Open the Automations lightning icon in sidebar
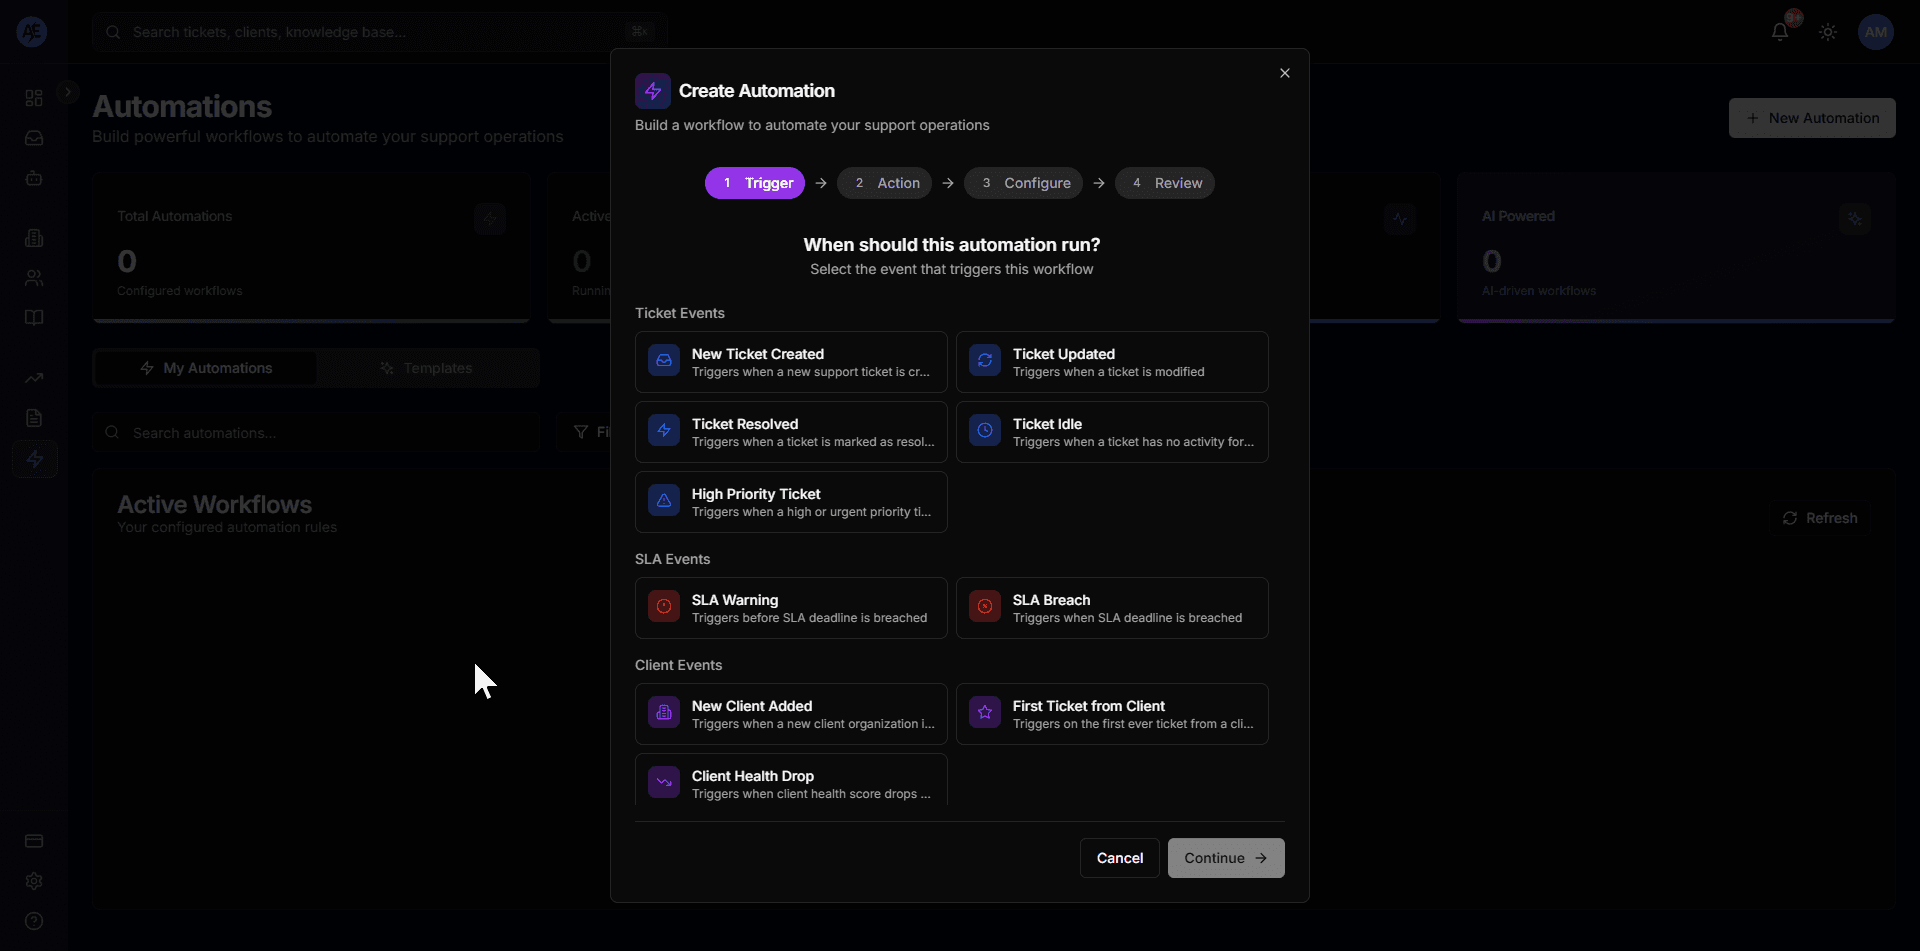The image size is (1920, 951). coord(34,459)
